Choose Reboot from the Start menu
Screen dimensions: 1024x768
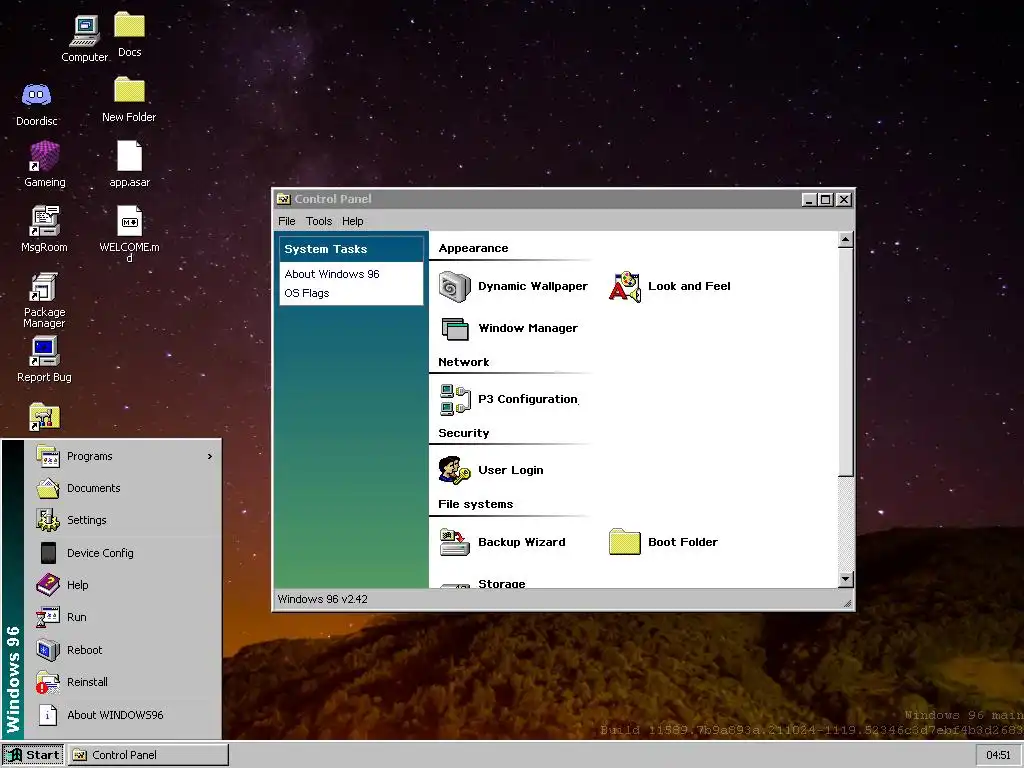pyautogui.click(x=123, y=650)
